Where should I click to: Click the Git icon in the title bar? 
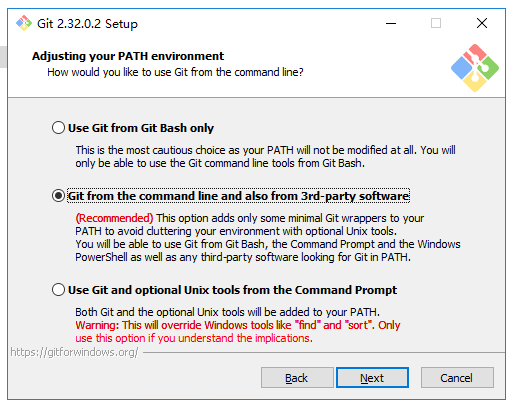tap(24, 23)
